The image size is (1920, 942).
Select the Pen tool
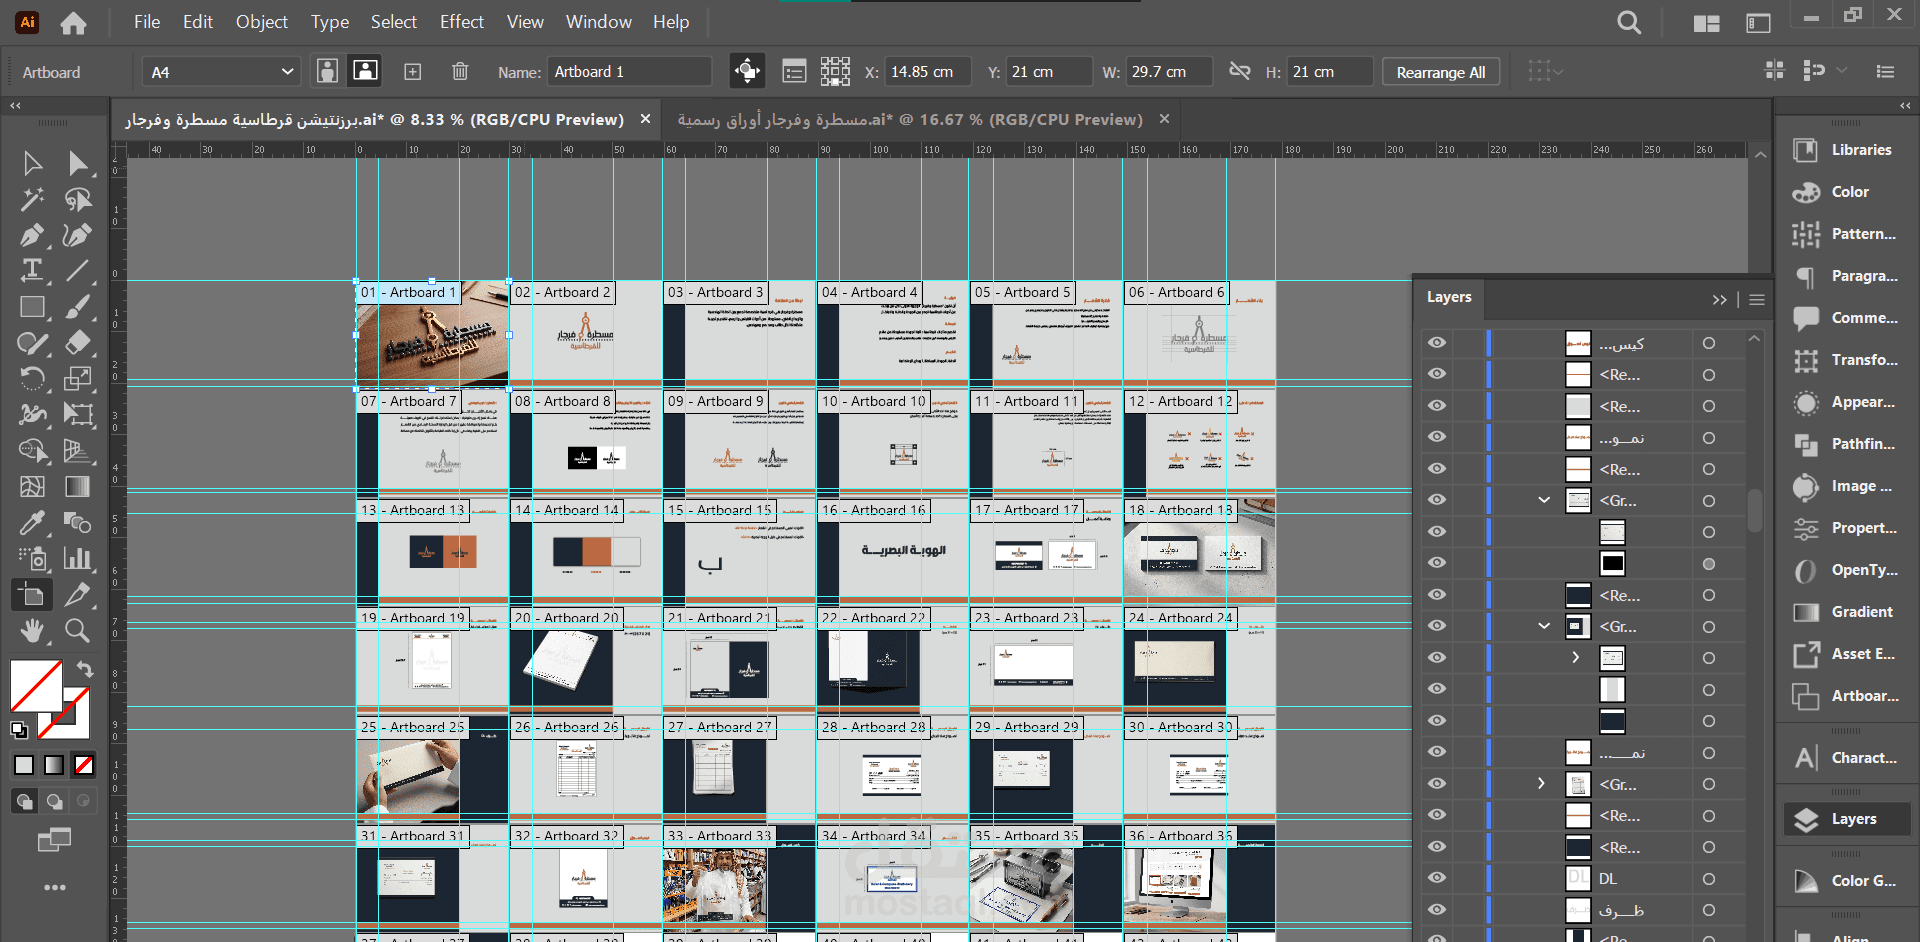[x=32, y=235]
